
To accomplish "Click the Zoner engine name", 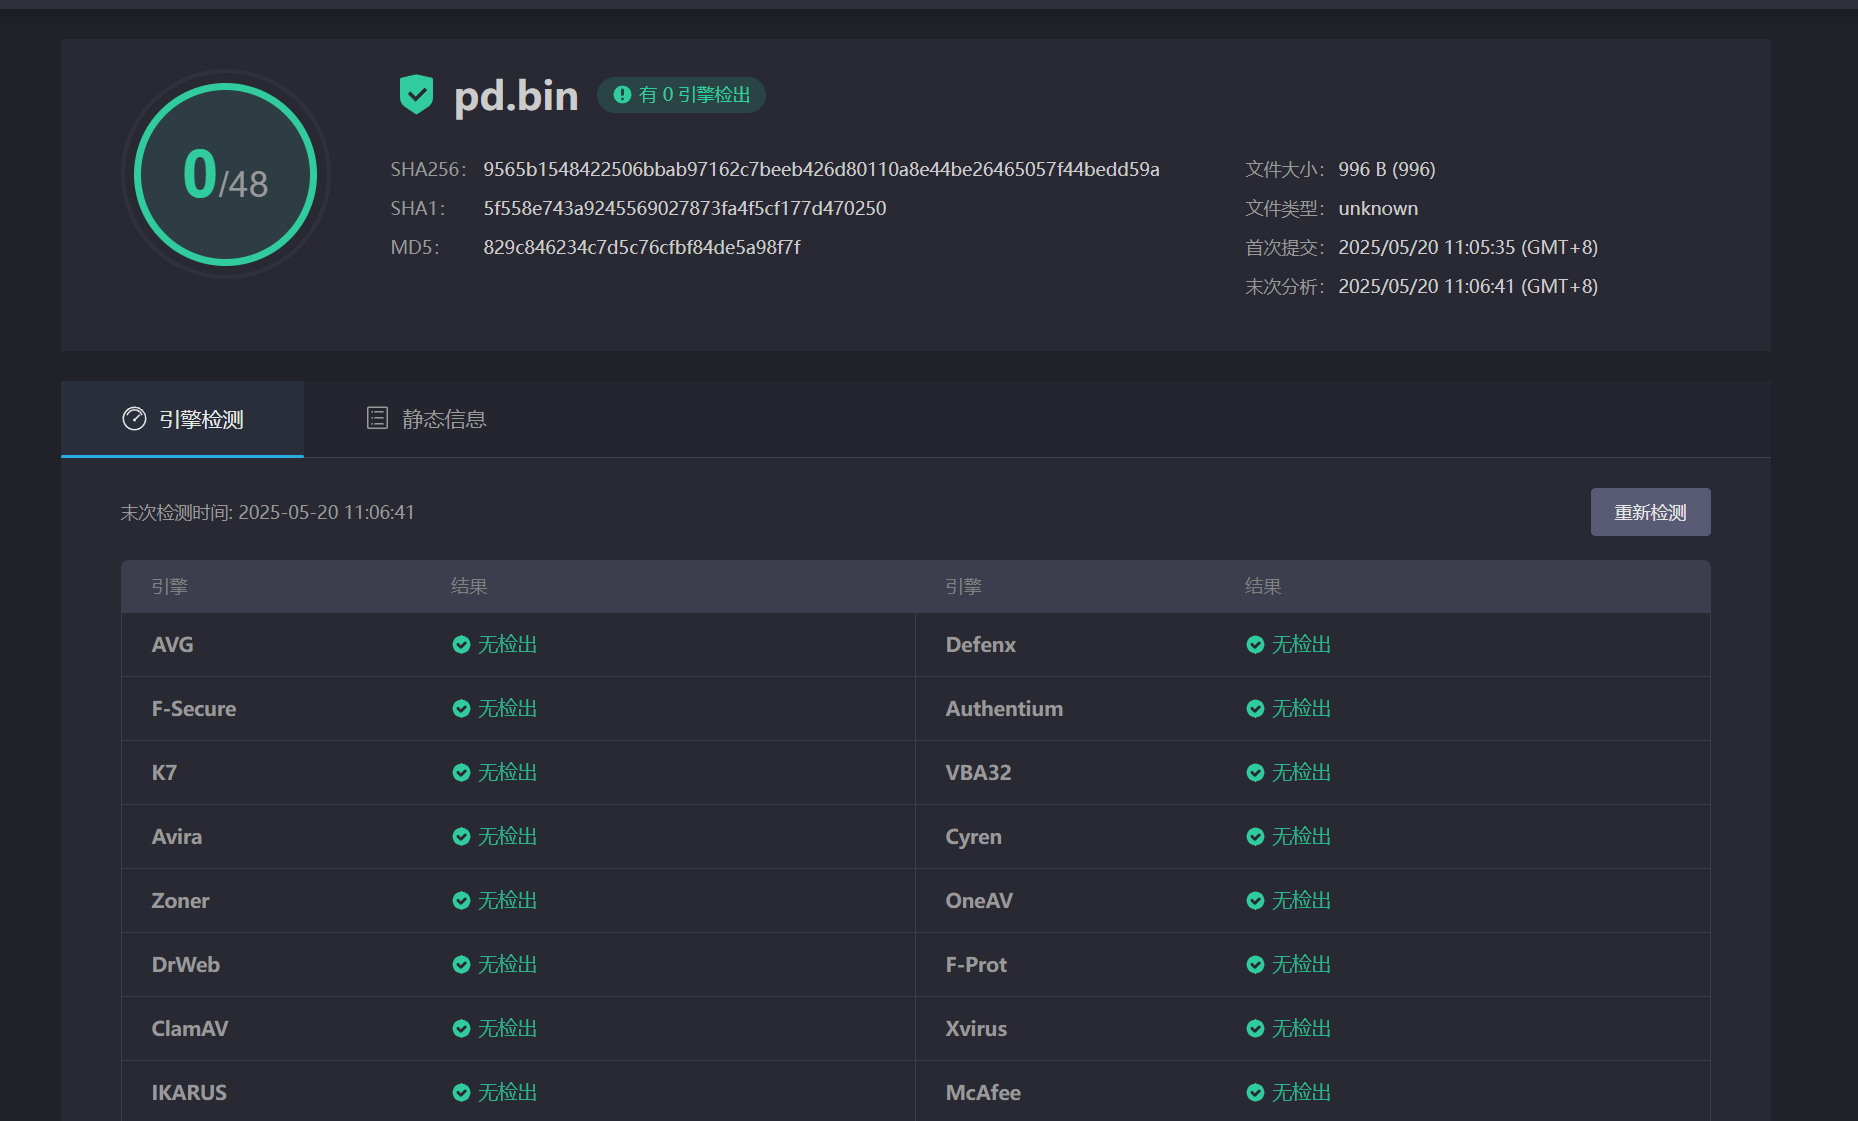I will click(x=180, y=901).
